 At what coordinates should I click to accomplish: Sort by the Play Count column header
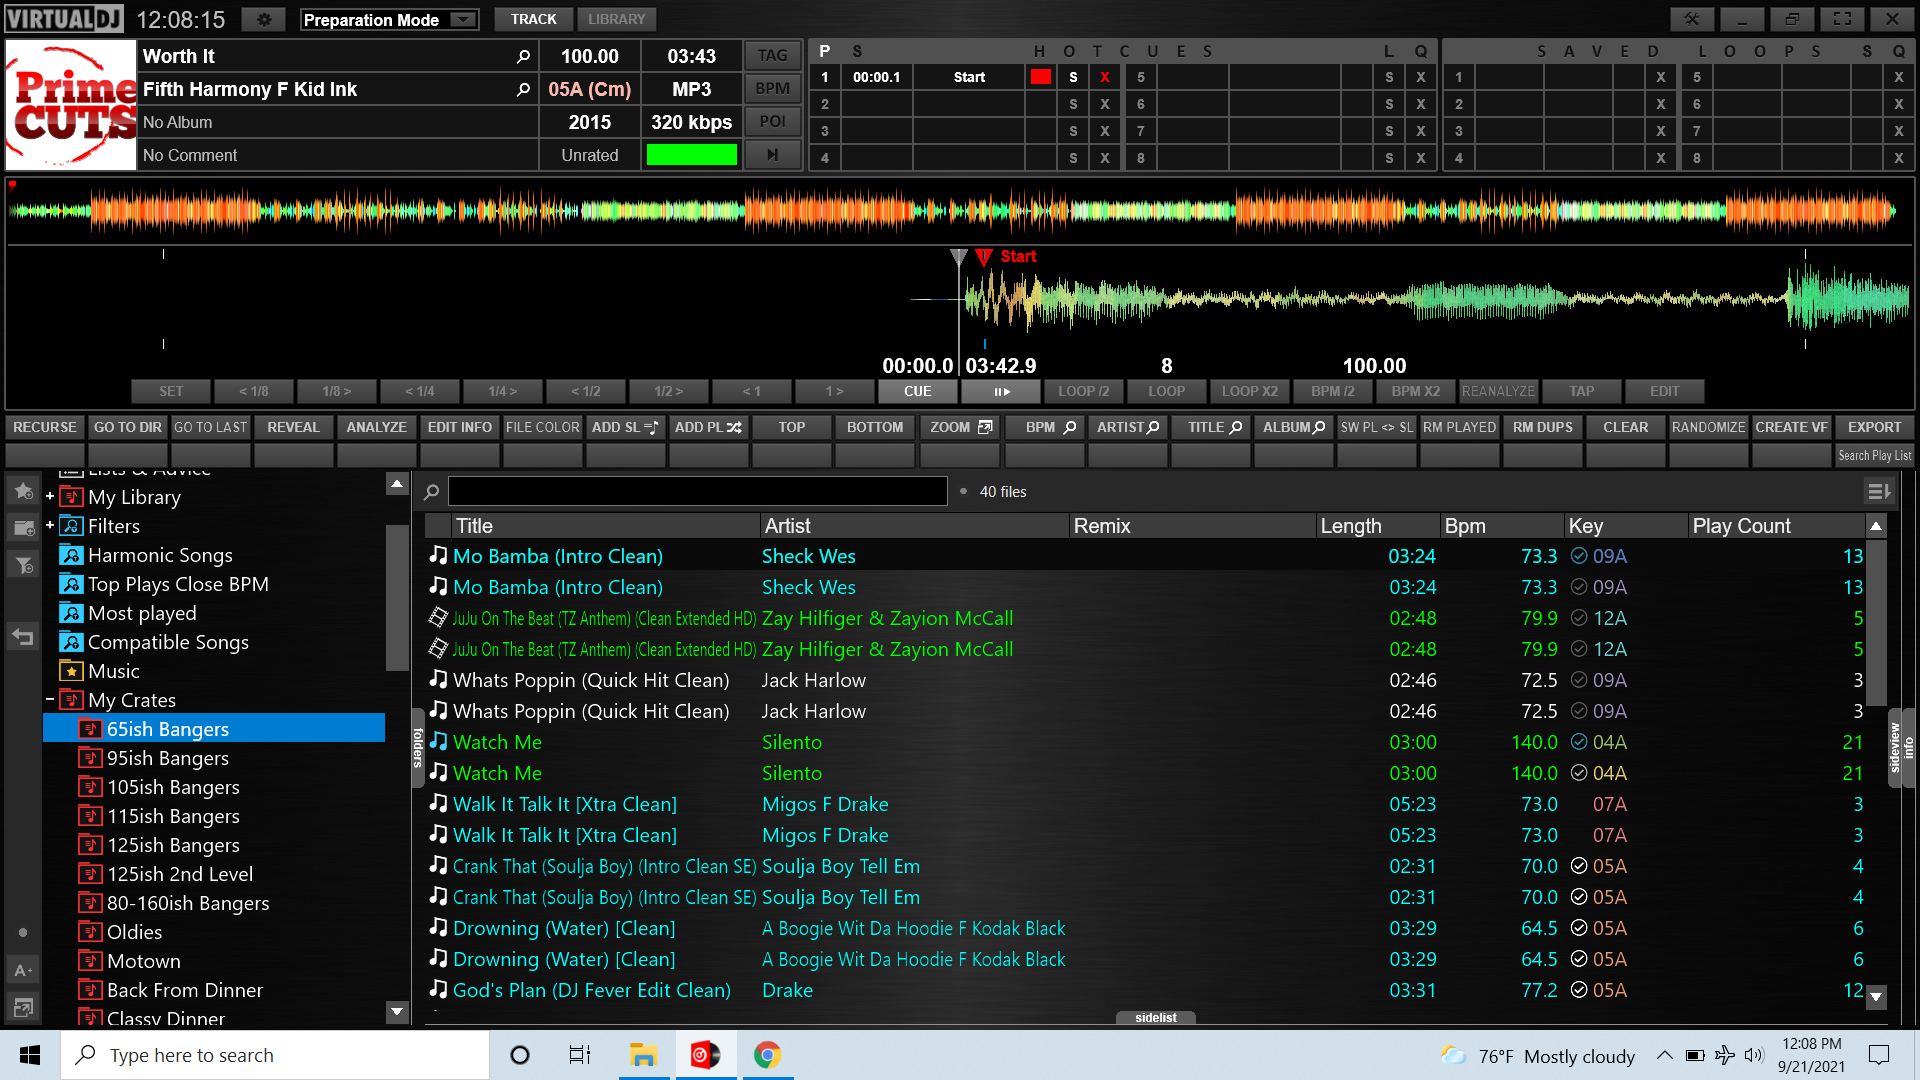[1775, 526]
